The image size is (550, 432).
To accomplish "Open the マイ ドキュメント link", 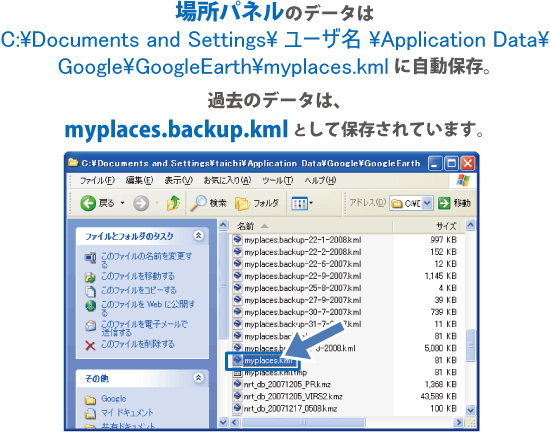I will [x=127, y=413].
